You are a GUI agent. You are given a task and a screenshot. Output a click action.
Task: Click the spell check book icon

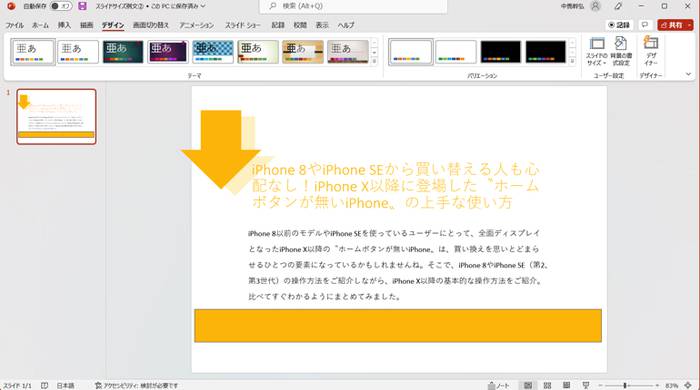[44, 386]
